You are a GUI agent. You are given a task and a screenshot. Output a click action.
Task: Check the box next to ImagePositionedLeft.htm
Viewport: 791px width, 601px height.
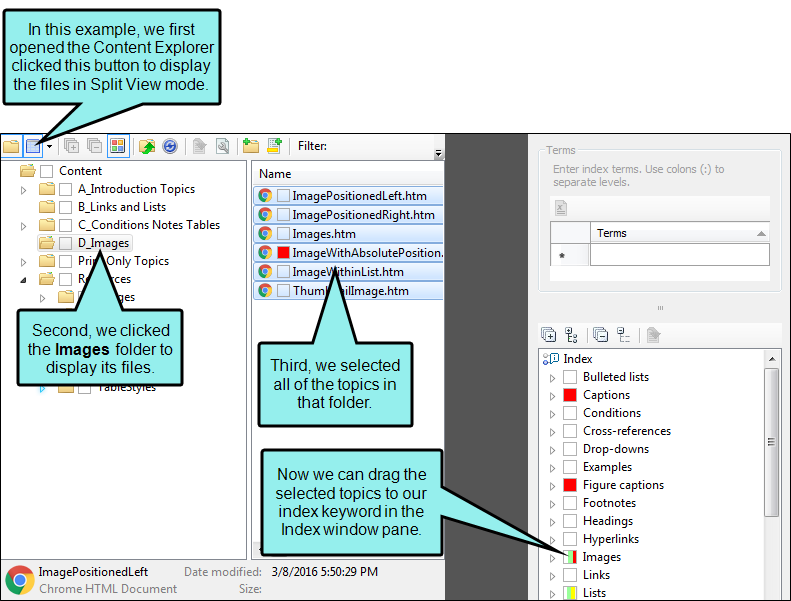[x=284, y=197]
